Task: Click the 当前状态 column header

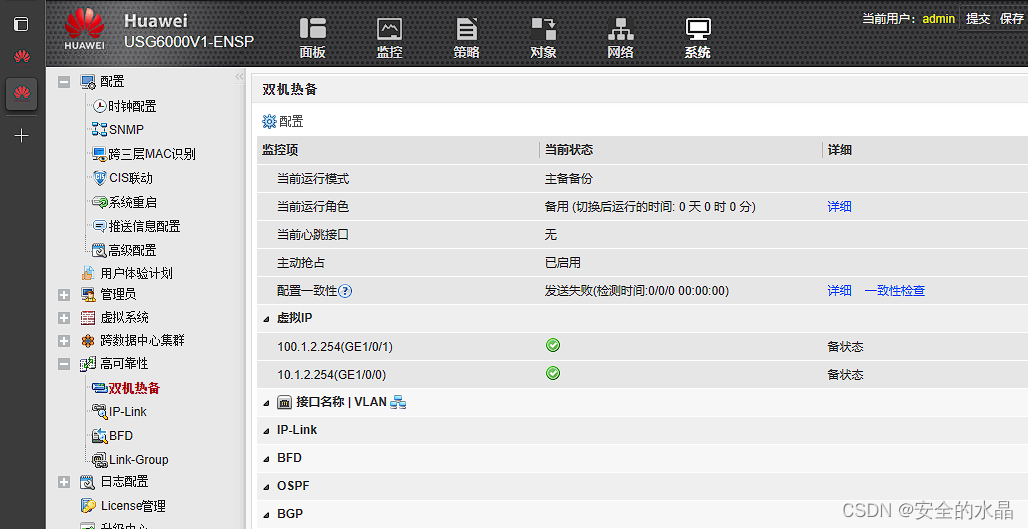Action: point(568,150)
